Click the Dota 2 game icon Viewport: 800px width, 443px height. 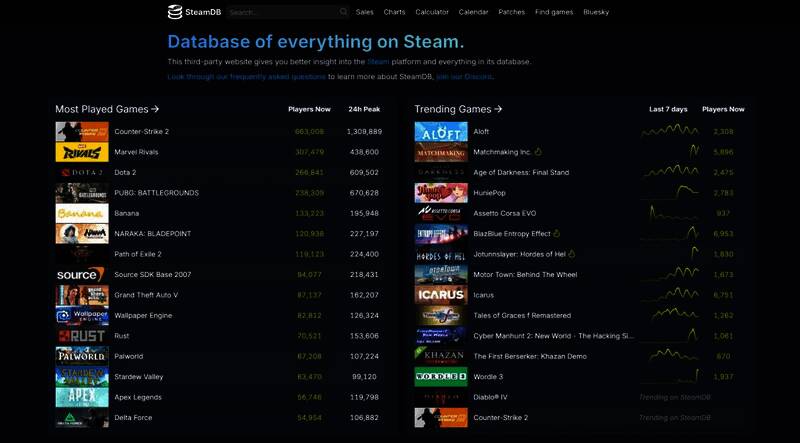tap(82, 172)
